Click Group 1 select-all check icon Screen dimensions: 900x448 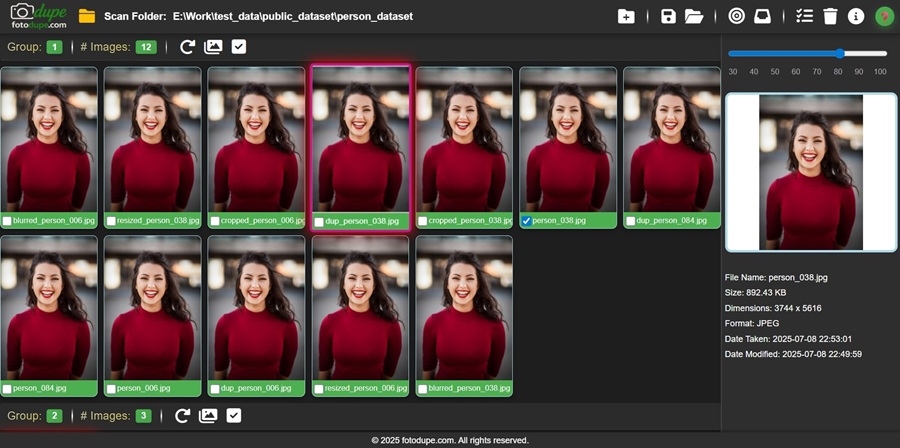point(239,47)
